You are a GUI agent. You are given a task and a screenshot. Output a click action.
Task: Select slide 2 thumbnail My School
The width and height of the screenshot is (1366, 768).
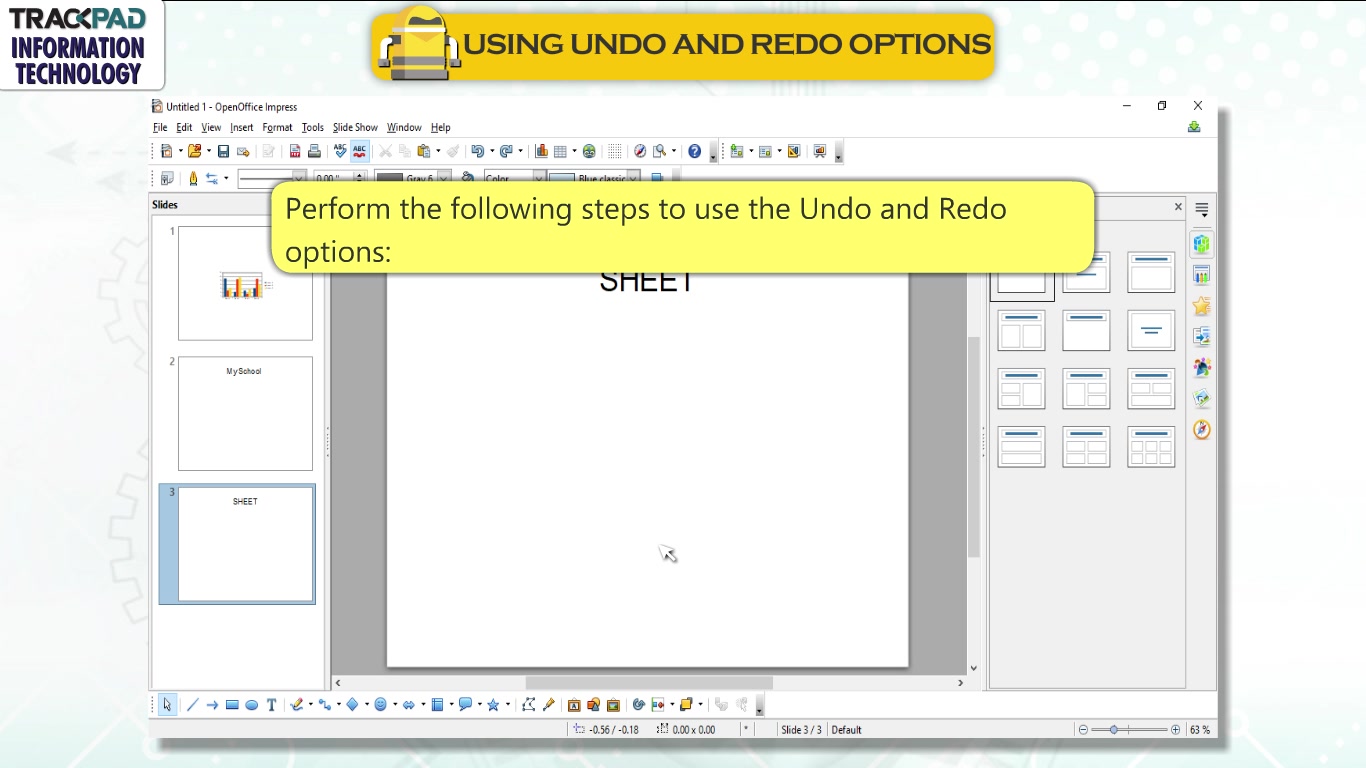(x=245, y=413)
